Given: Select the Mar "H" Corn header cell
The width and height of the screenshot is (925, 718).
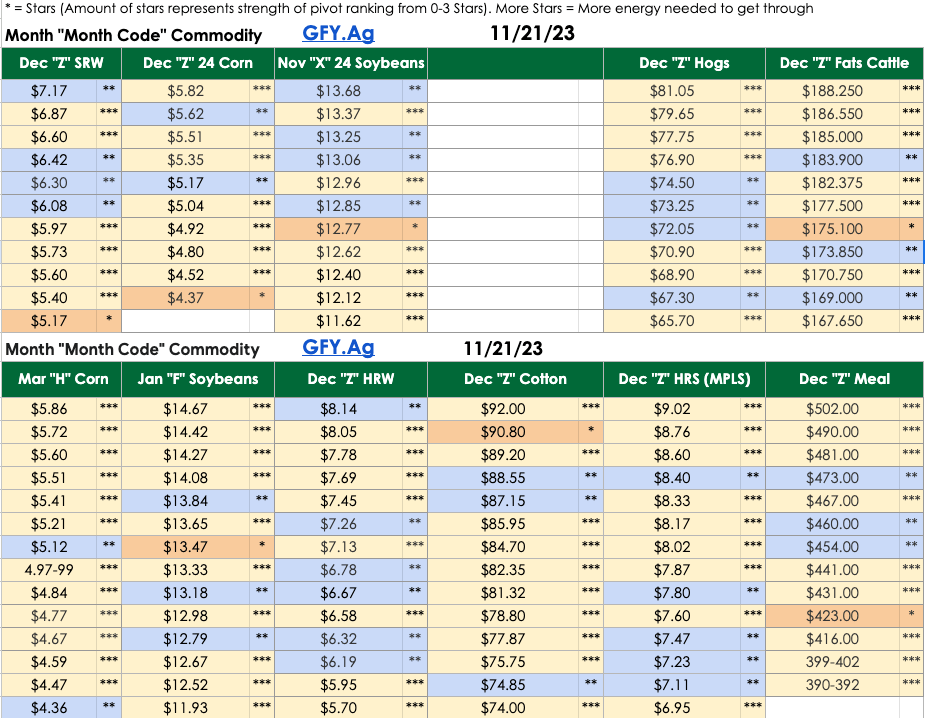Looking at the screenshot, I should click(61, 379).
